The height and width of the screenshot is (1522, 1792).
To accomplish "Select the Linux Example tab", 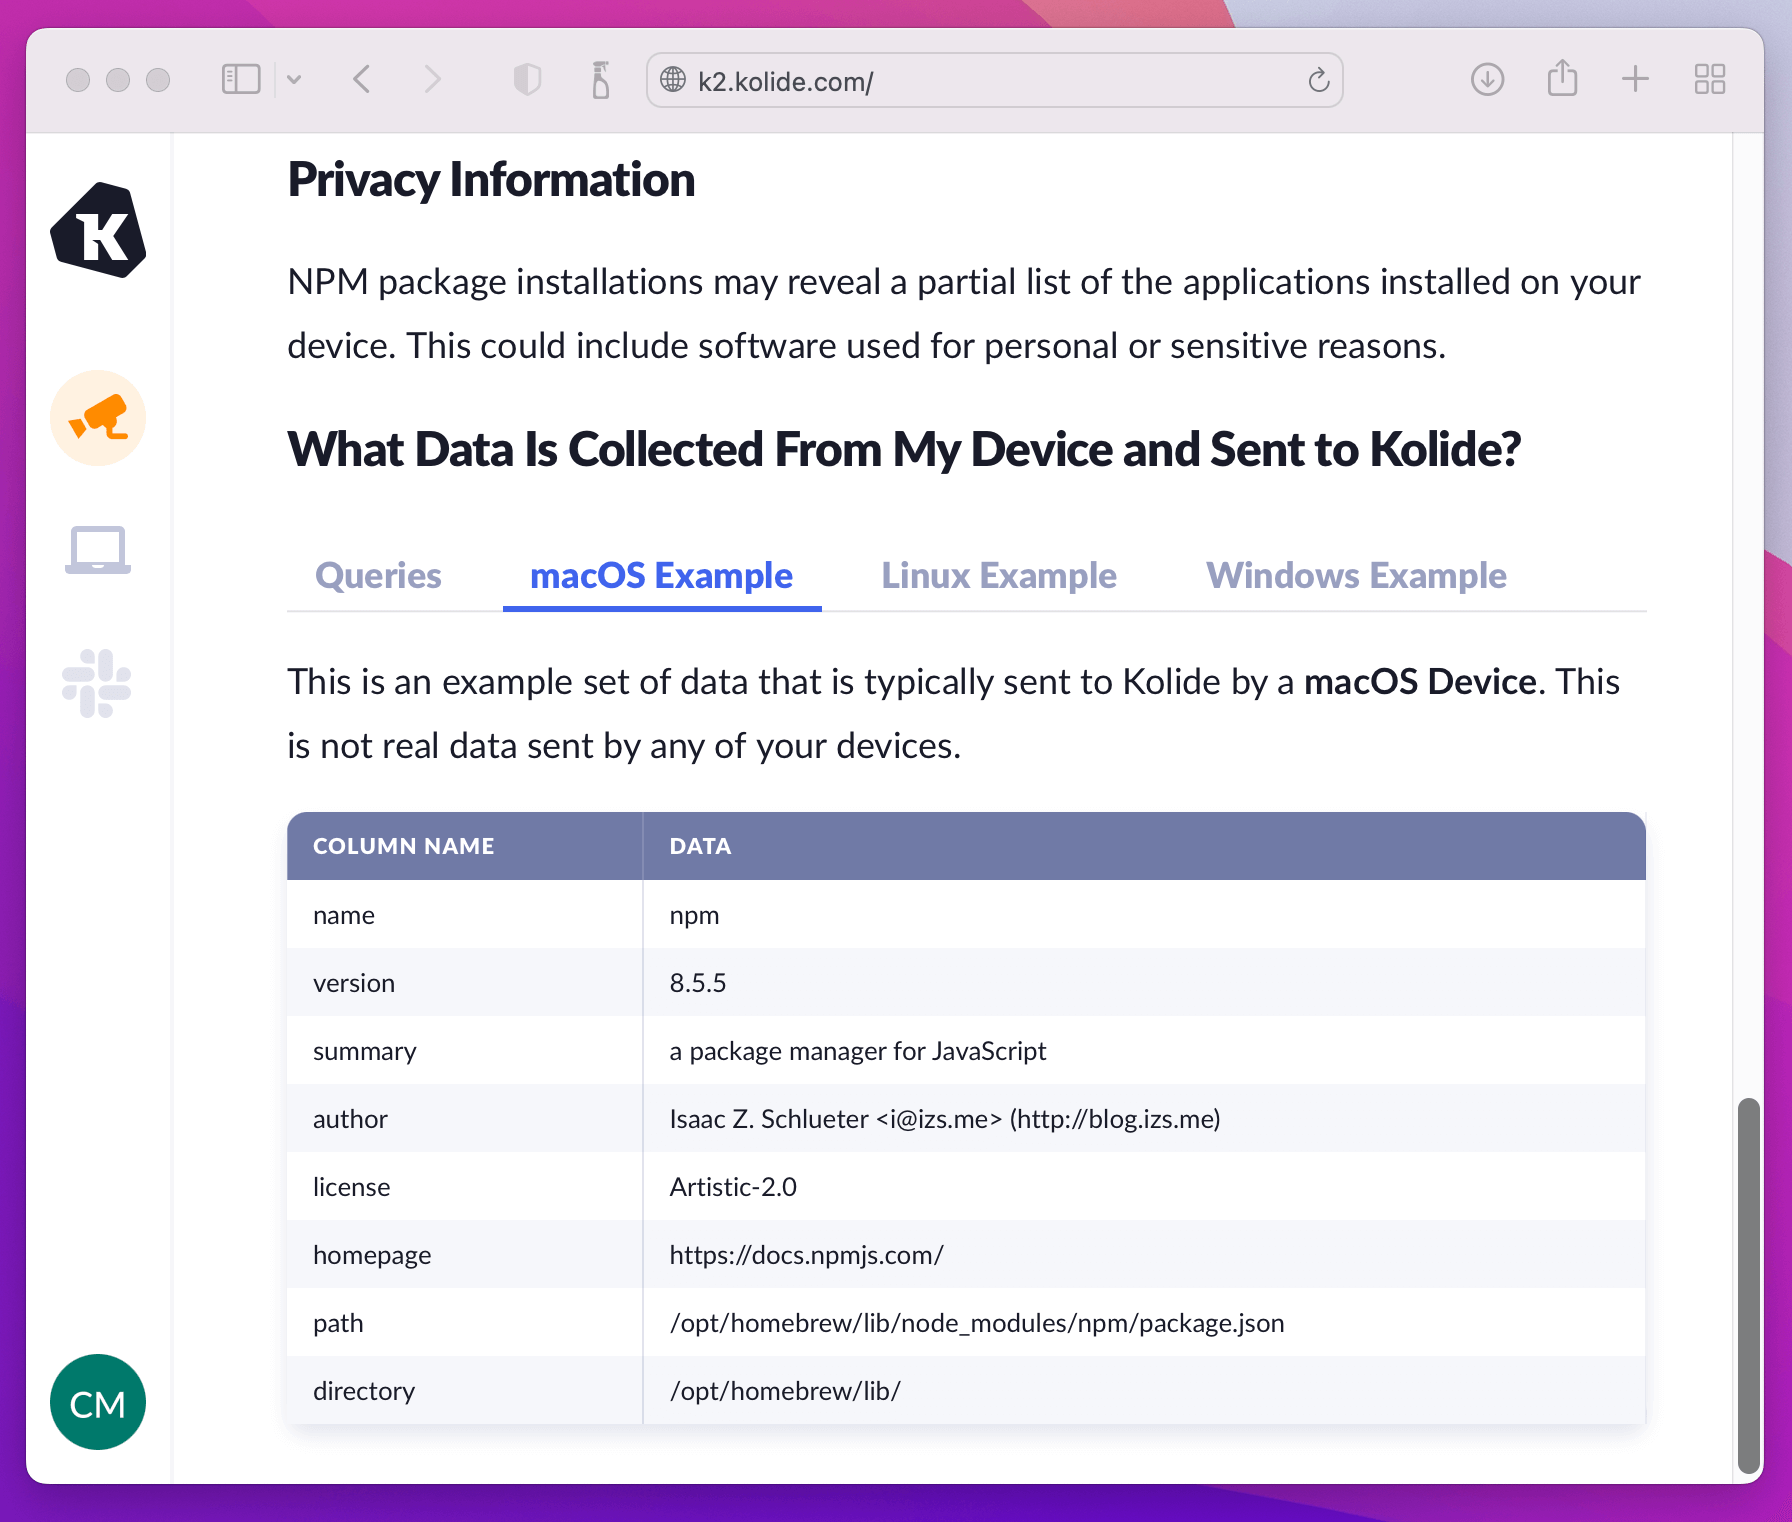I will click(x=998, y=576).
